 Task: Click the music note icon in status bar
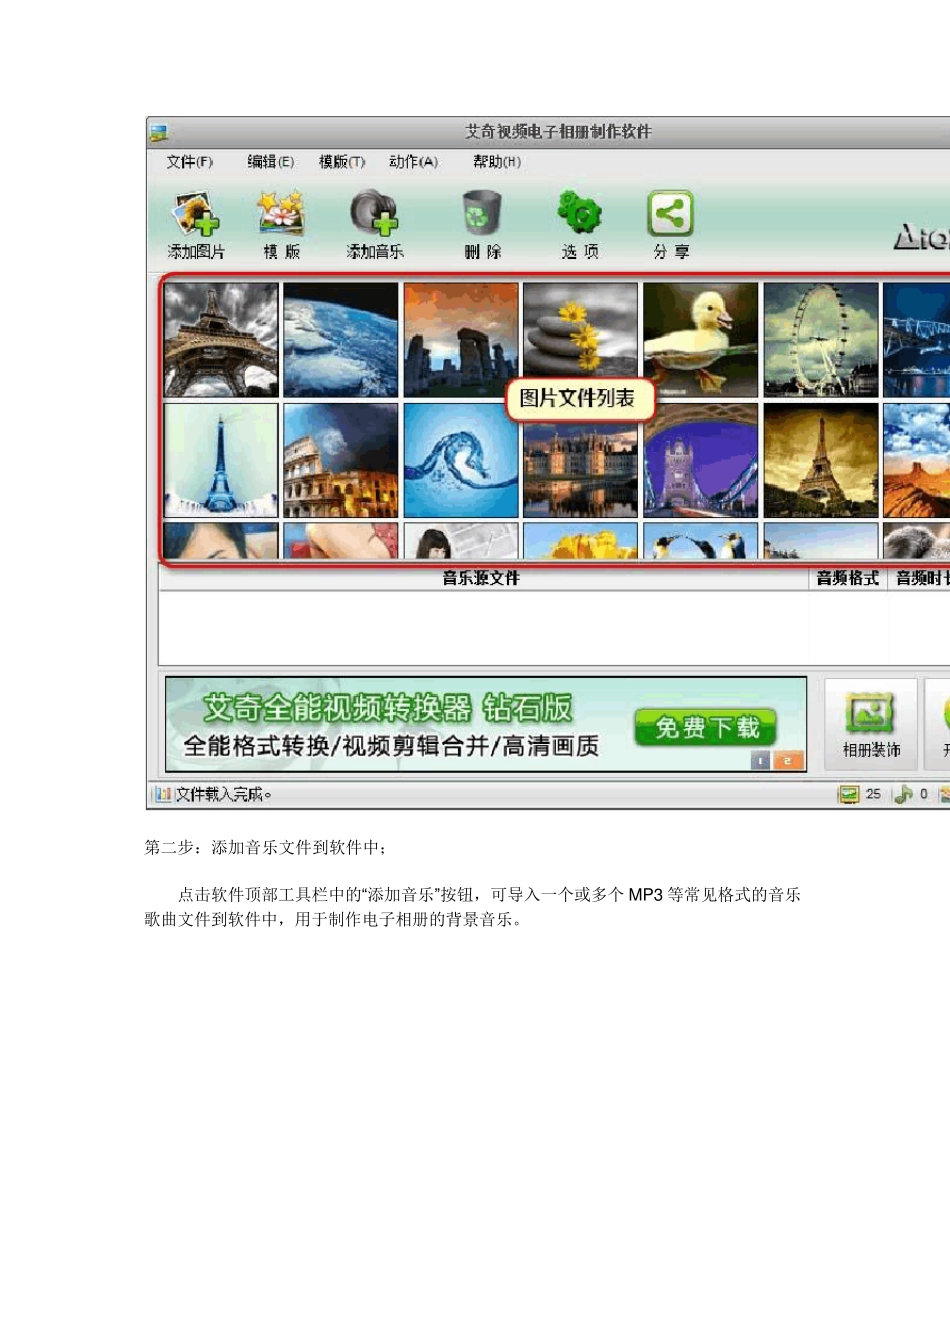click(903, 794)
